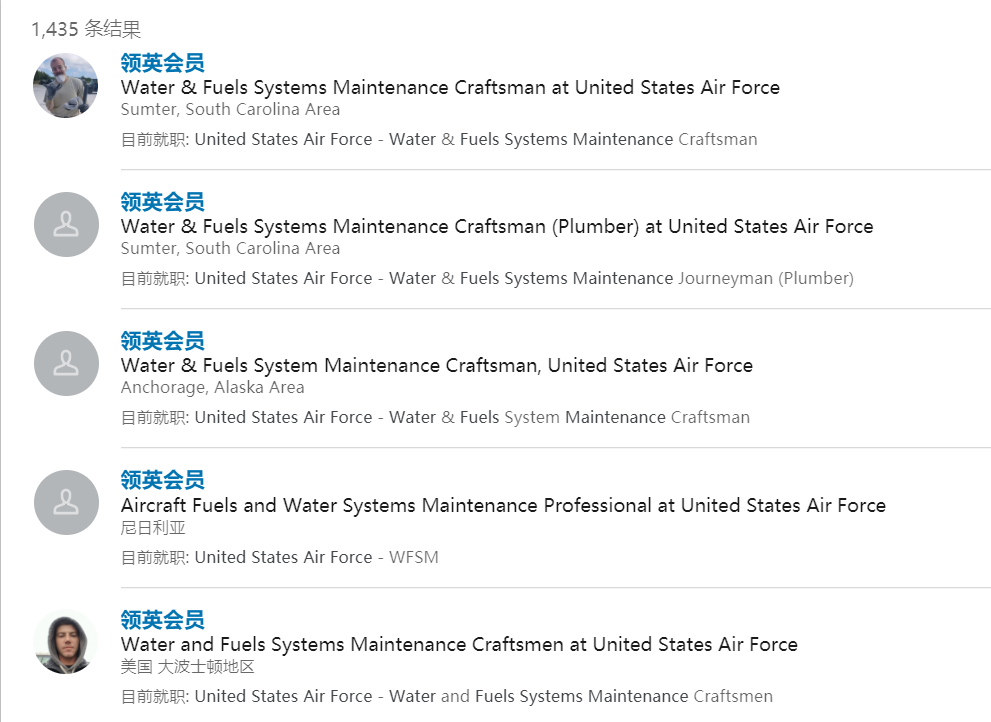Open 领英会员 link for Aircraft Fuels result
Screen dimensions: 991x722
pos(162,480)
